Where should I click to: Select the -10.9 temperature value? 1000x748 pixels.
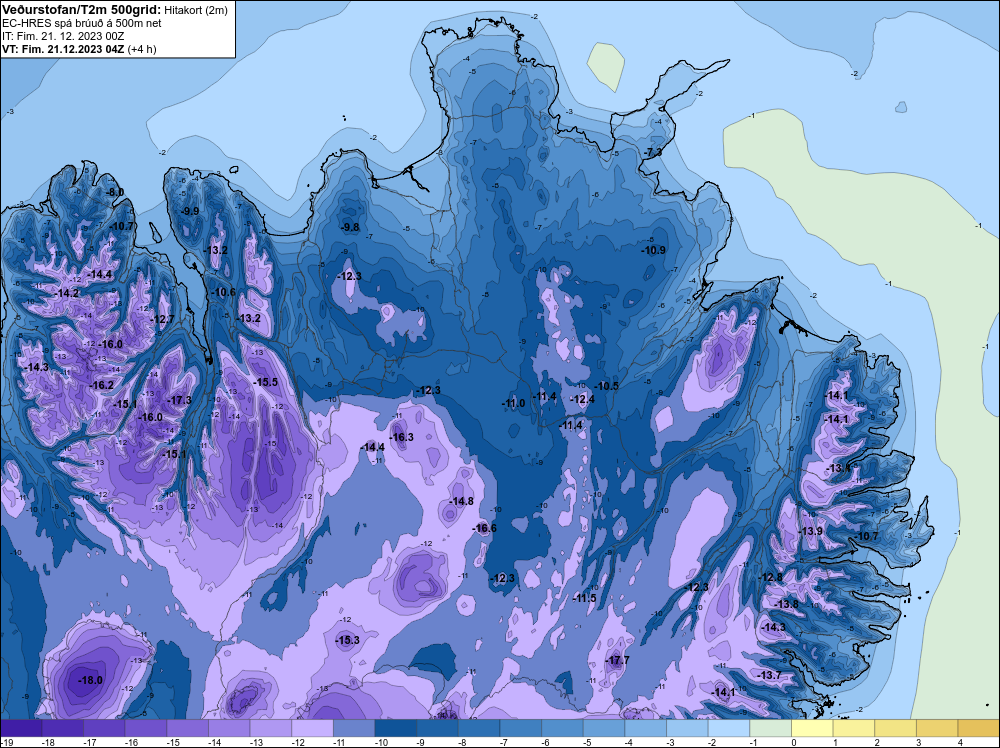[x=653, y=251]
